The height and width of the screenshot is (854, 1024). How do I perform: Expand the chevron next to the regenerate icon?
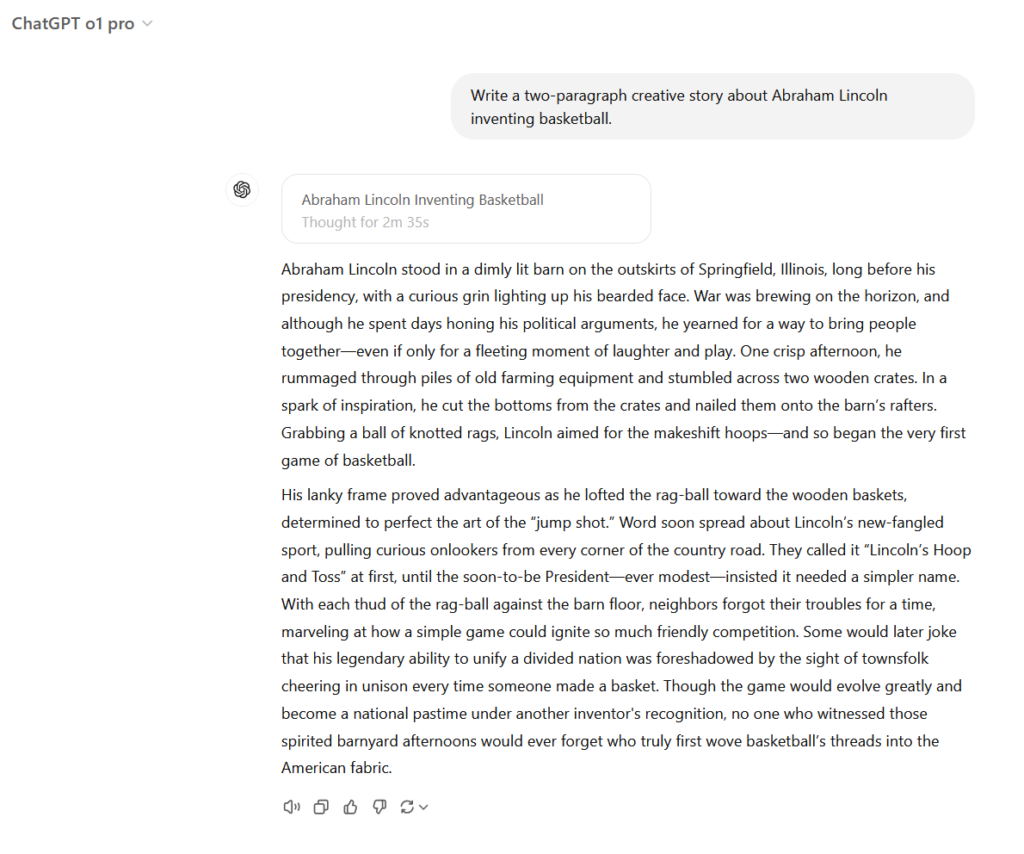pos(424,808)
